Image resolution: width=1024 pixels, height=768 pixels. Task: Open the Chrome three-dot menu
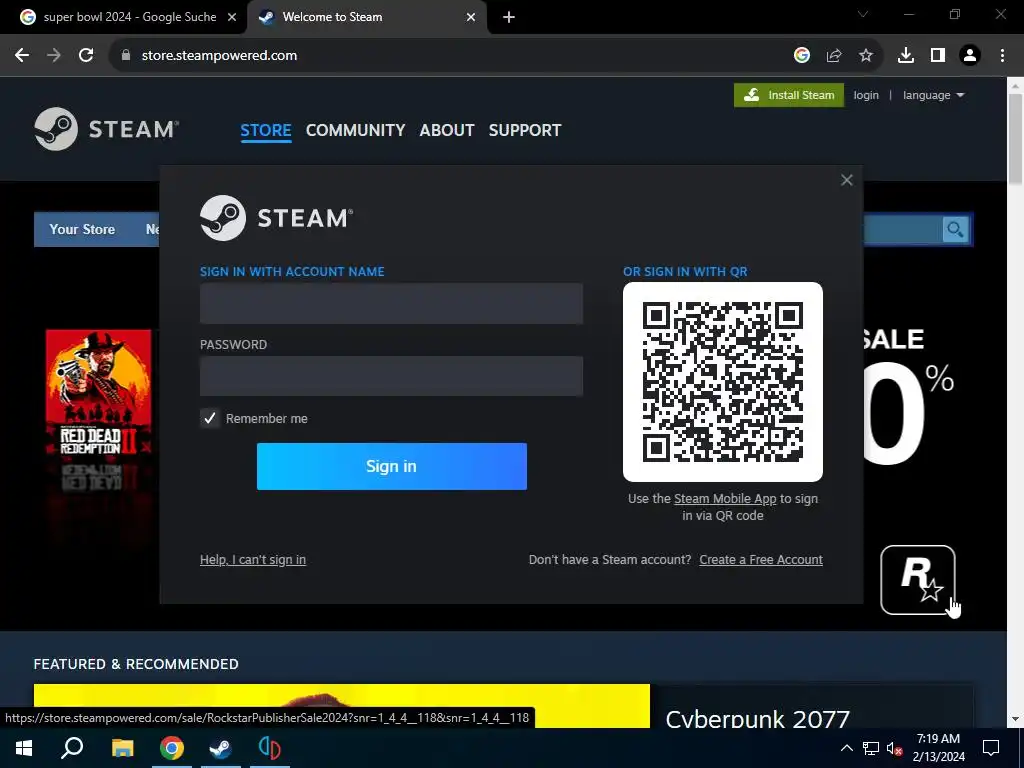point(1002,56)
